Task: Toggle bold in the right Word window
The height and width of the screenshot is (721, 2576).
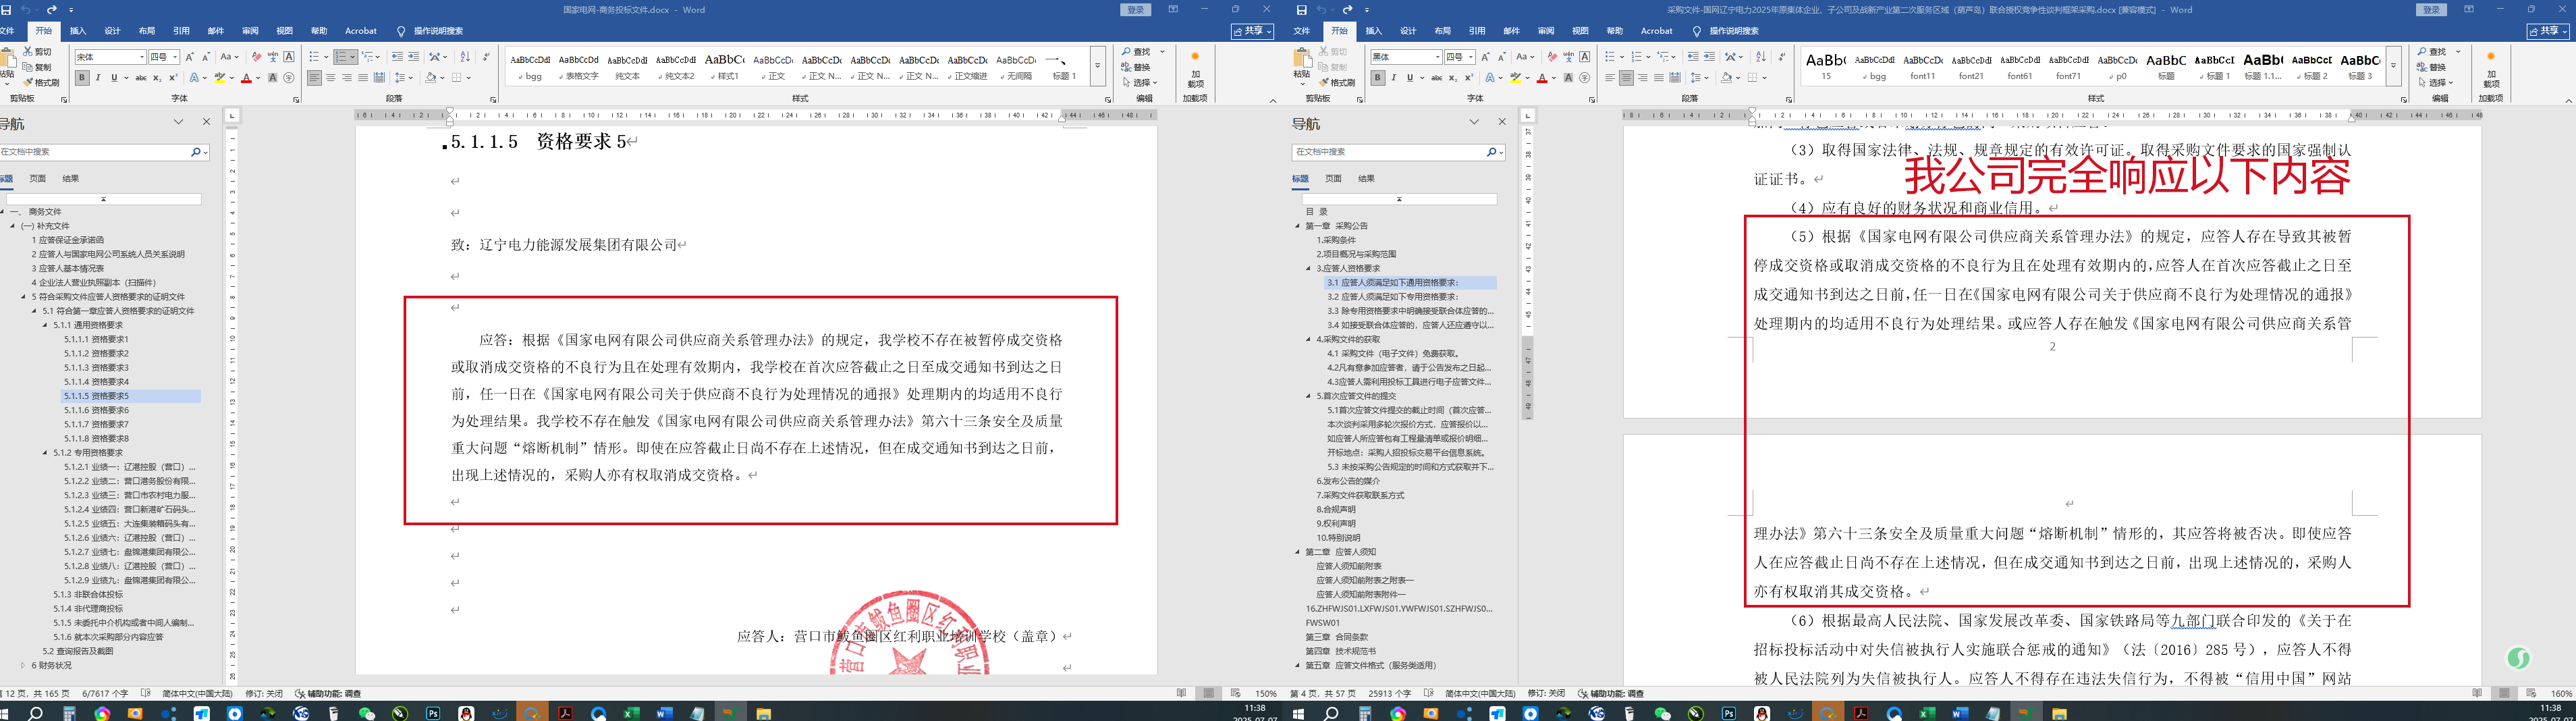Action: pos(1378,78)
